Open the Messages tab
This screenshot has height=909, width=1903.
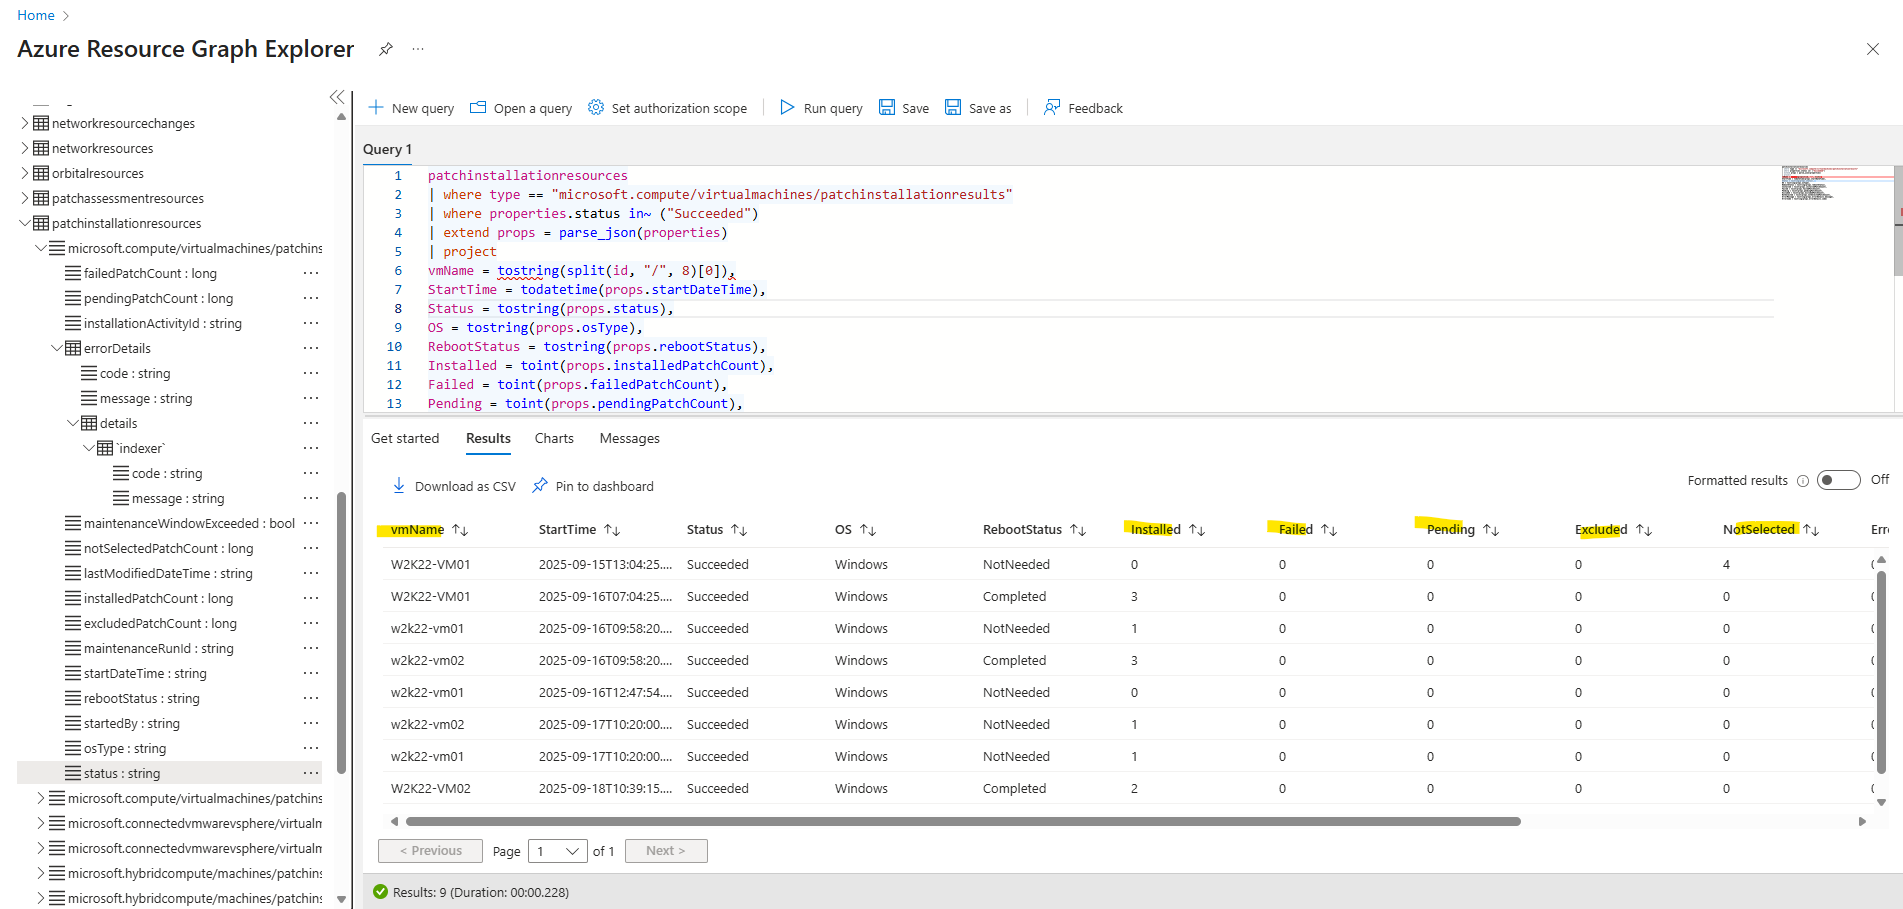tap(629, 438)
